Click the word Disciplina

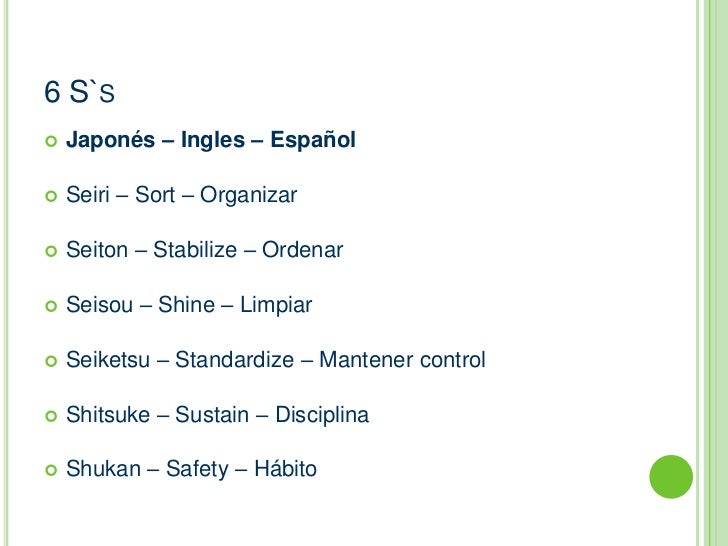pyautogui.click(x=322, y=414)
